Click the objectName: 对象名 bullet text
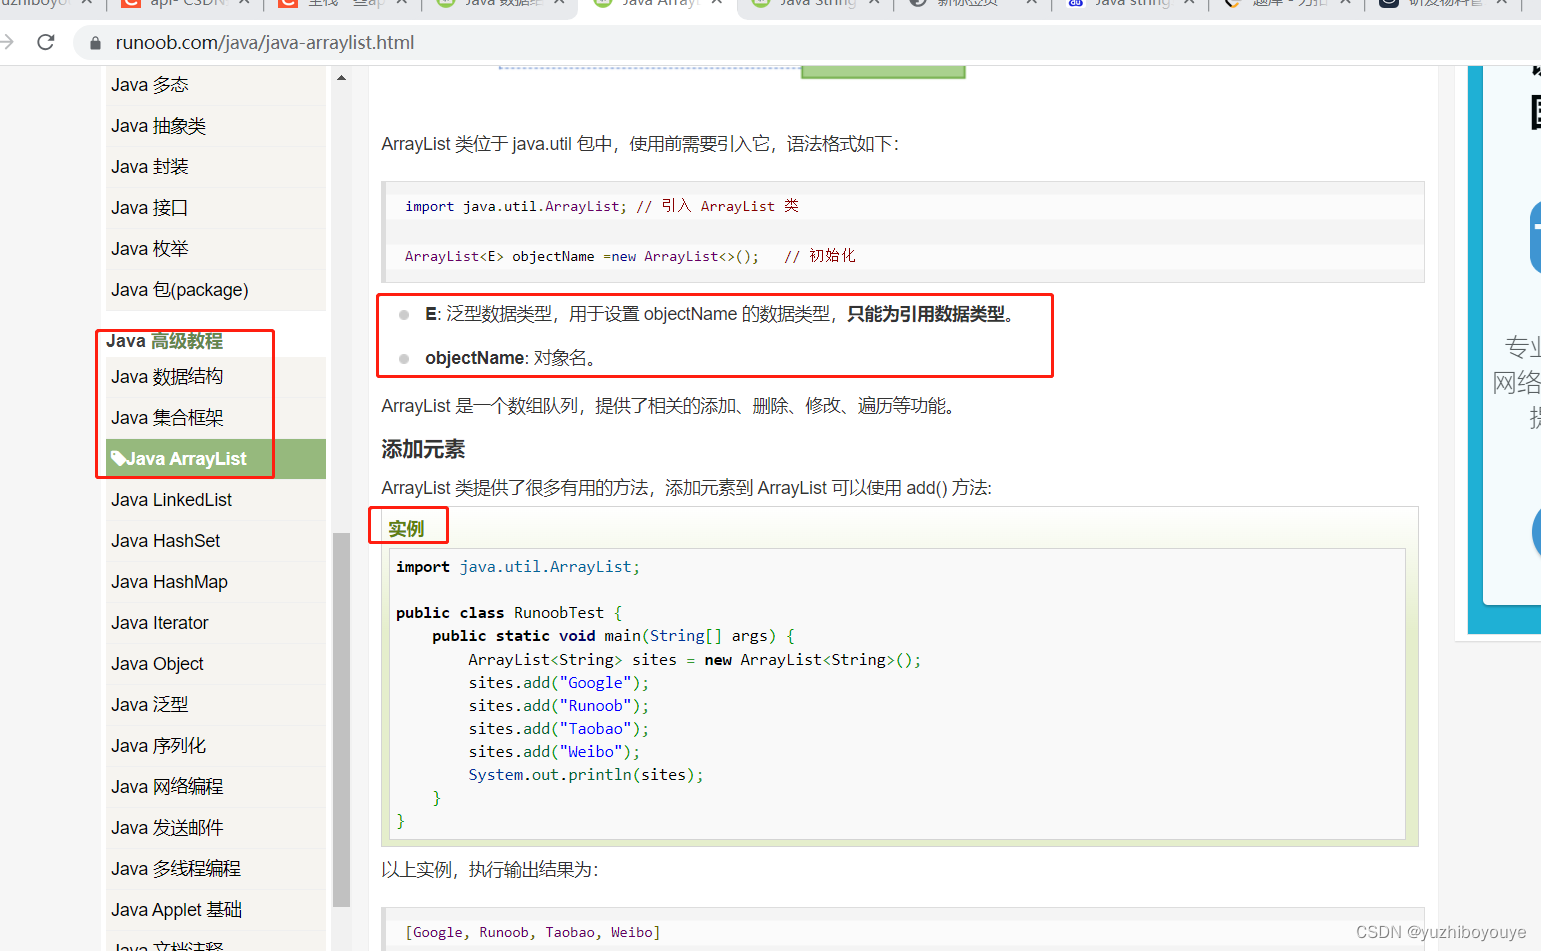The image size is (1541, 951). 514,358
